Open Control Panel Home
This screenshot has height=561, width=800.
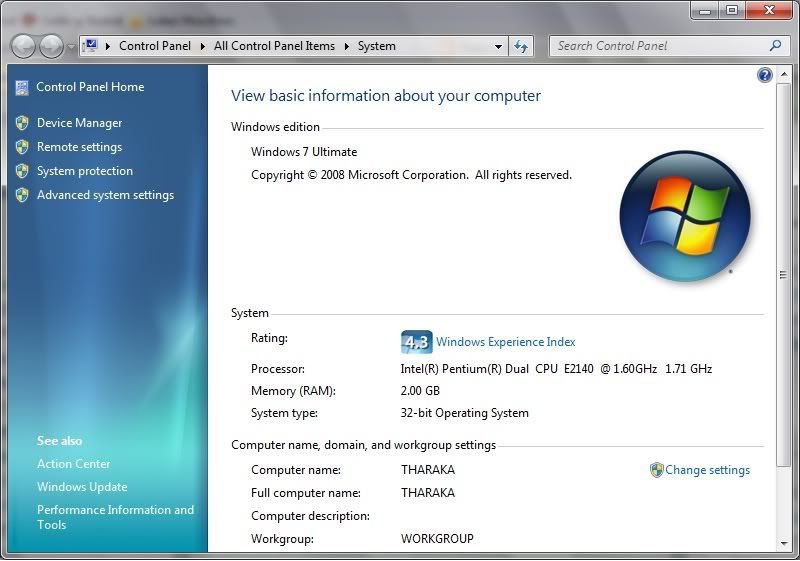[90, 87]
